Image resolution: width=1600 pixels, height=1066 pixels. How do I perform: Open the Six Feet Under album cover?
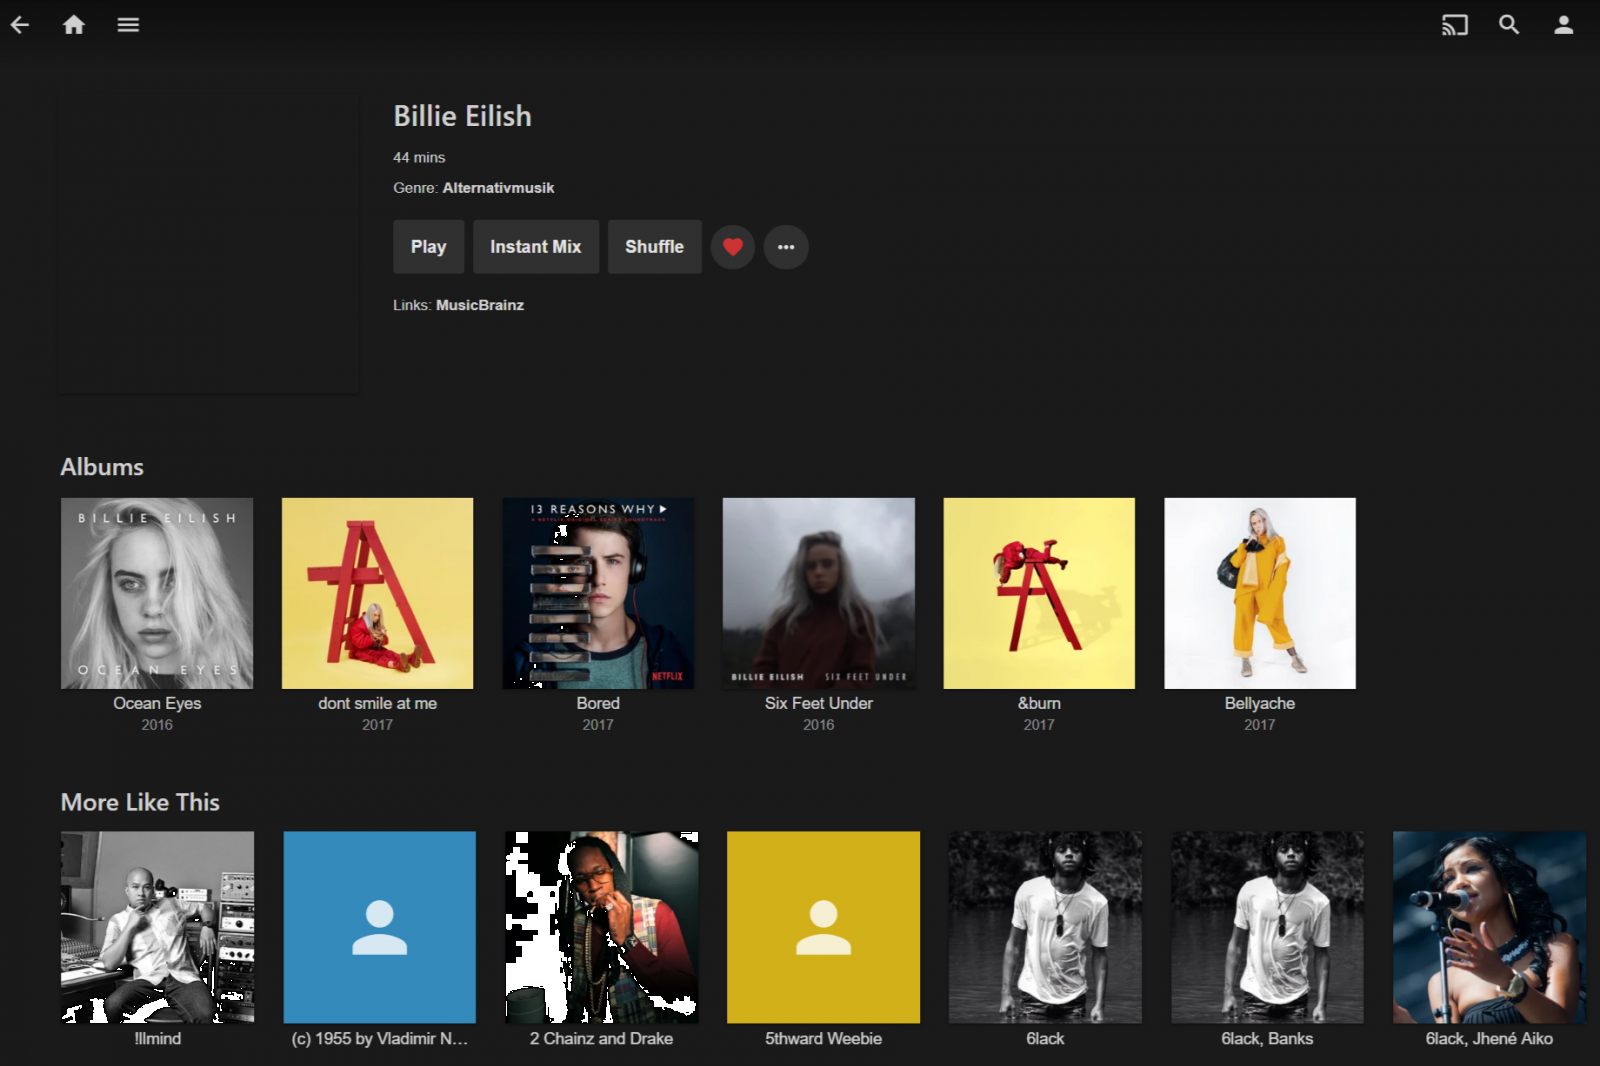pyautogui.click(x=818, y=593)
